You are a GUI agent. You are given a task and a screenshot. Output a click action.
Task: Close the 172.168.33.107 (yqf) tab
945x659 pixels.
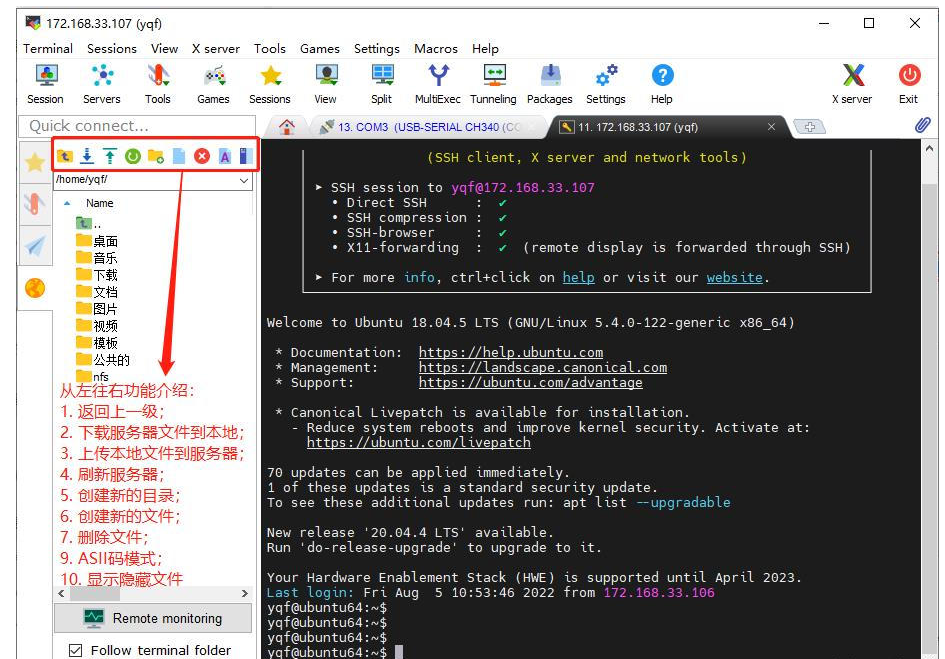click(771, 127)
